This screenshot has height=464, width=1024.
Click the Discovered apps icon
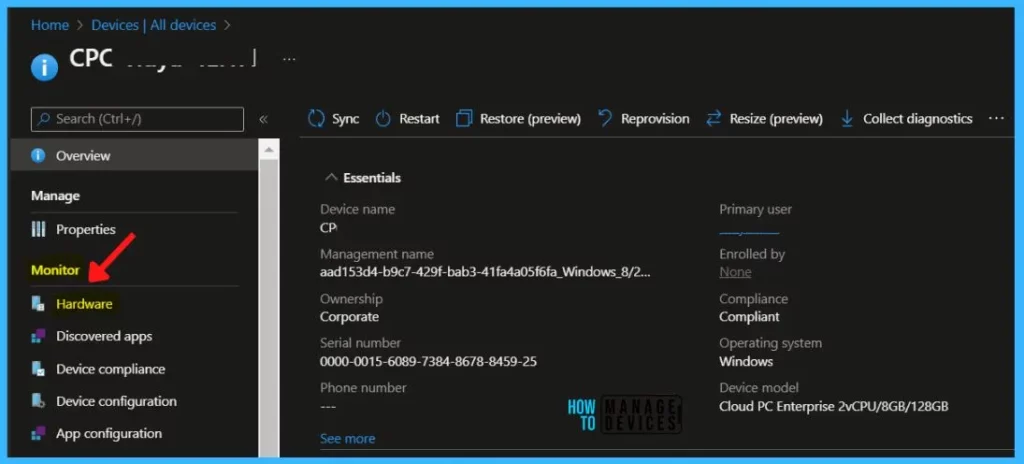39,336
